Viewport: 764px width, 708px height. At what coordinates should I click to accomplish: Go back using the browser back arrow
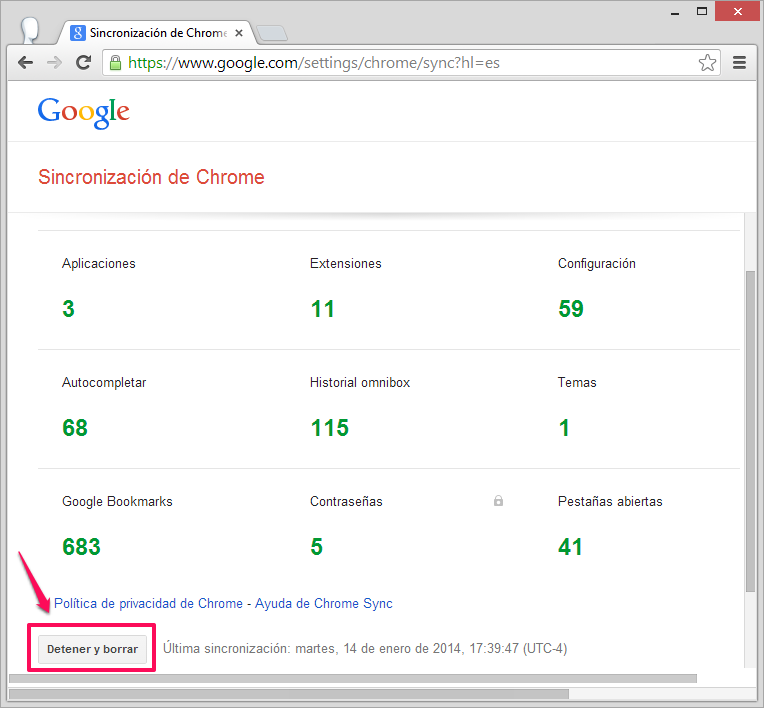[x=25, y=62]
